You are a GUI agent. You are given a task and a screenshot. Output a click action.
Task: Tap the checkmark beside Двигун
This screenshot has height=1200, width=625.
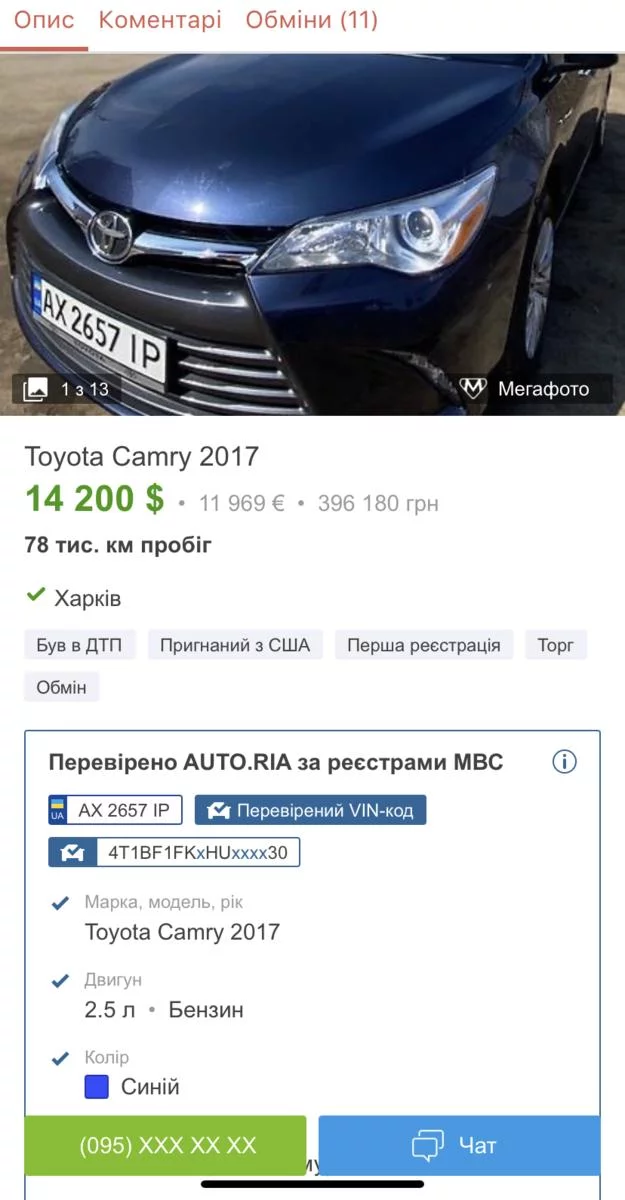click(x=60, y=981)
